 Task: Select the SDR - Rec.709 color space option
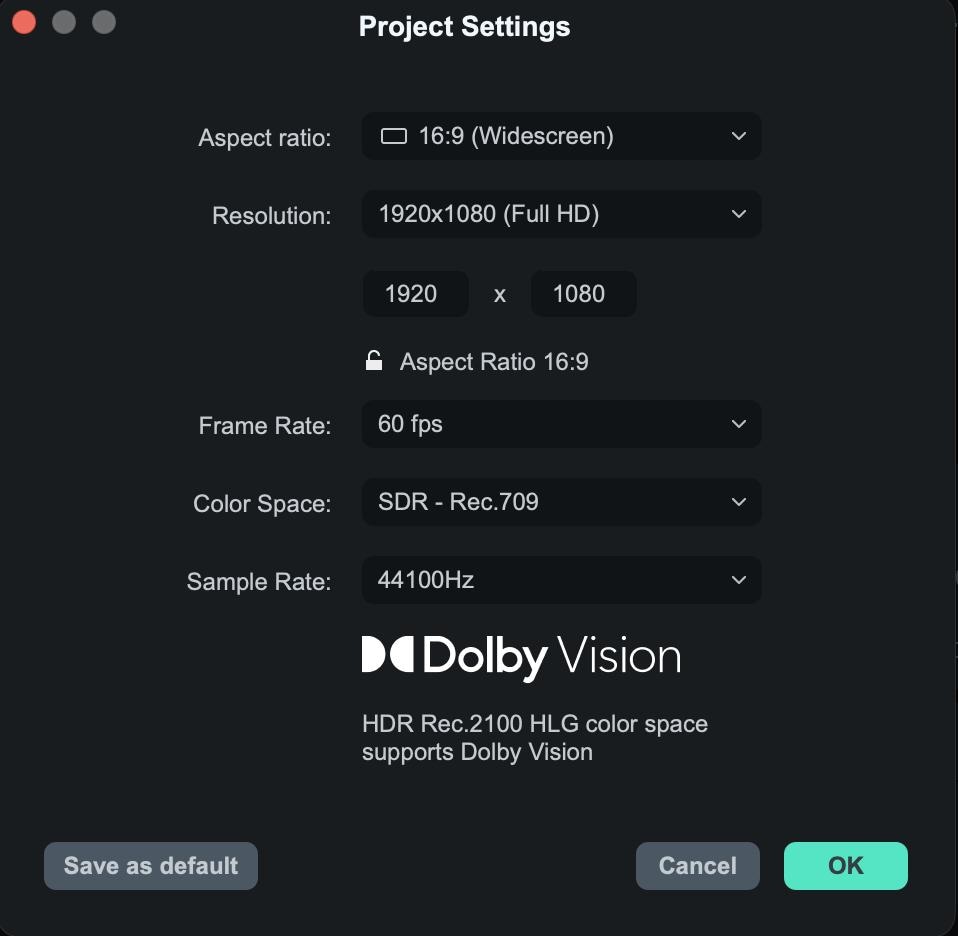pyautogui.click(x=560, y=502)
